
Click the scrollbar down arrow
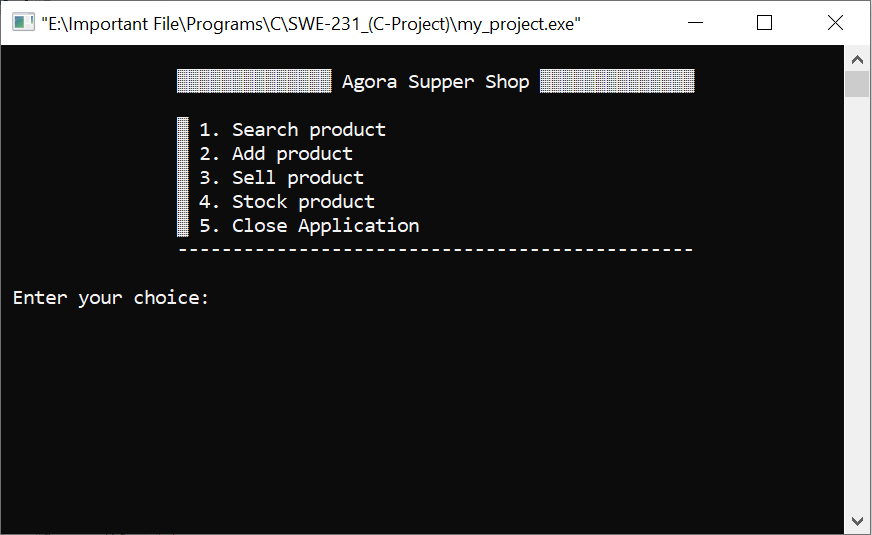(858, 521)
